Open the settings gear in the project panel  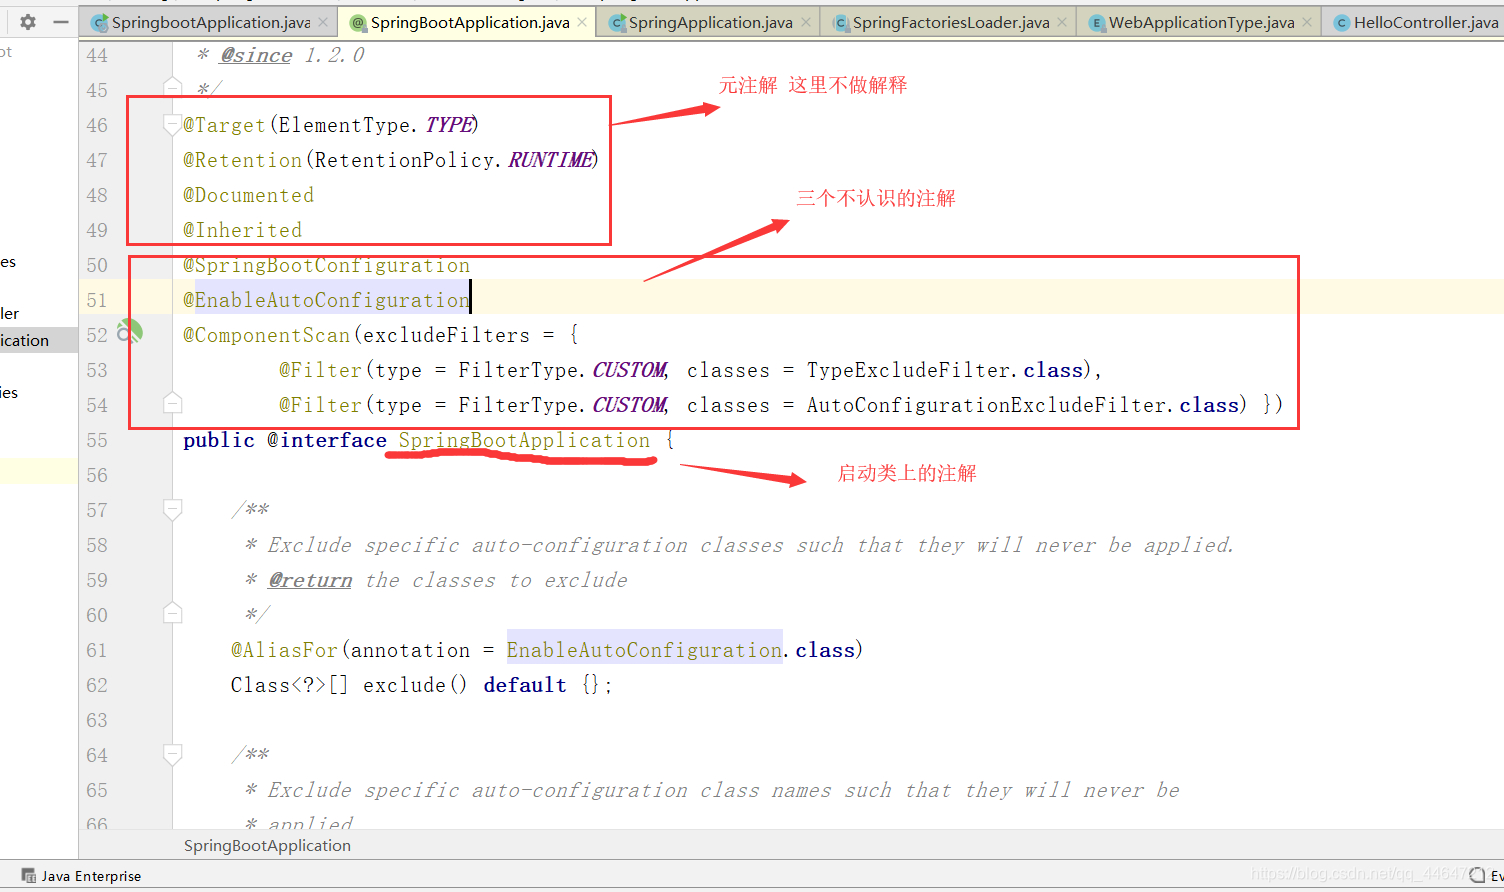(x=28, y=21)
